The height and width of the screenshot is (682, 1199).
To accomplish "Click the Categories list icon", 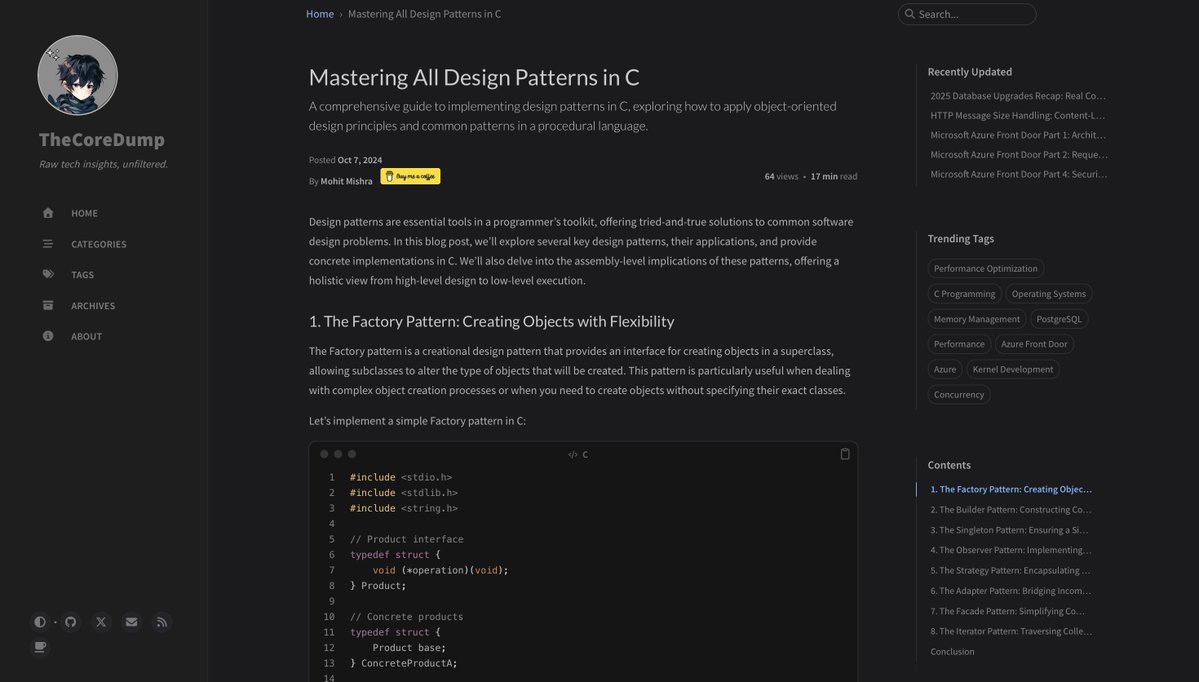I will click(x=48, y=244).
